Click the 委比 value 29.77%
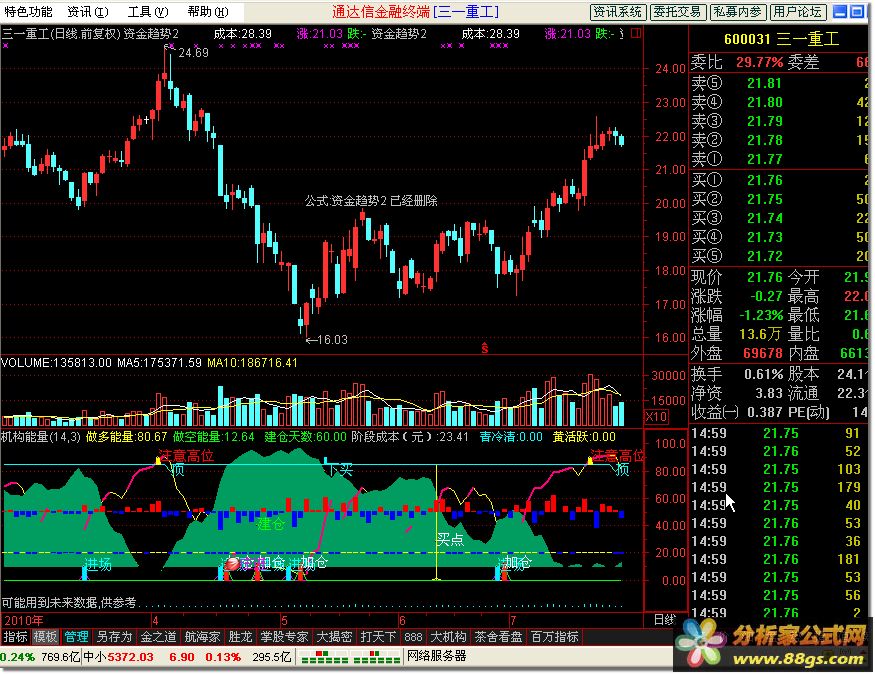Image resolution: width=875 pixels, height=674 pixels. (759, 62)
